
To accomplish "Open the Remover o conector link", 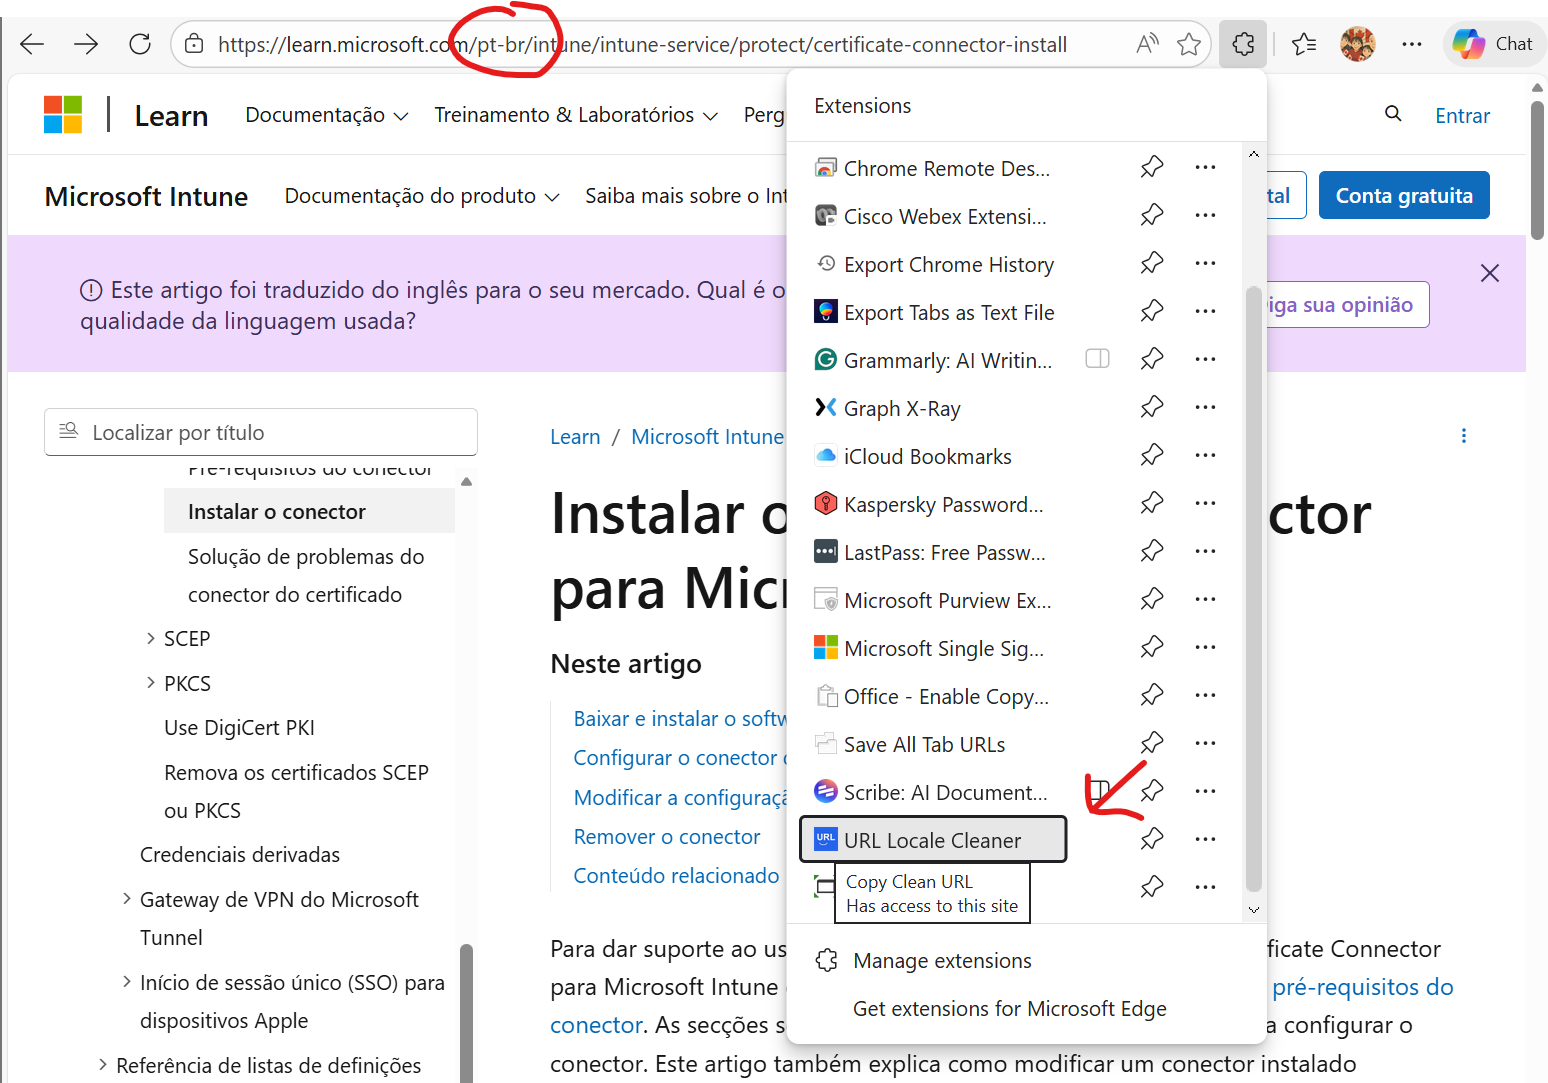I will (x=666, y=836).
